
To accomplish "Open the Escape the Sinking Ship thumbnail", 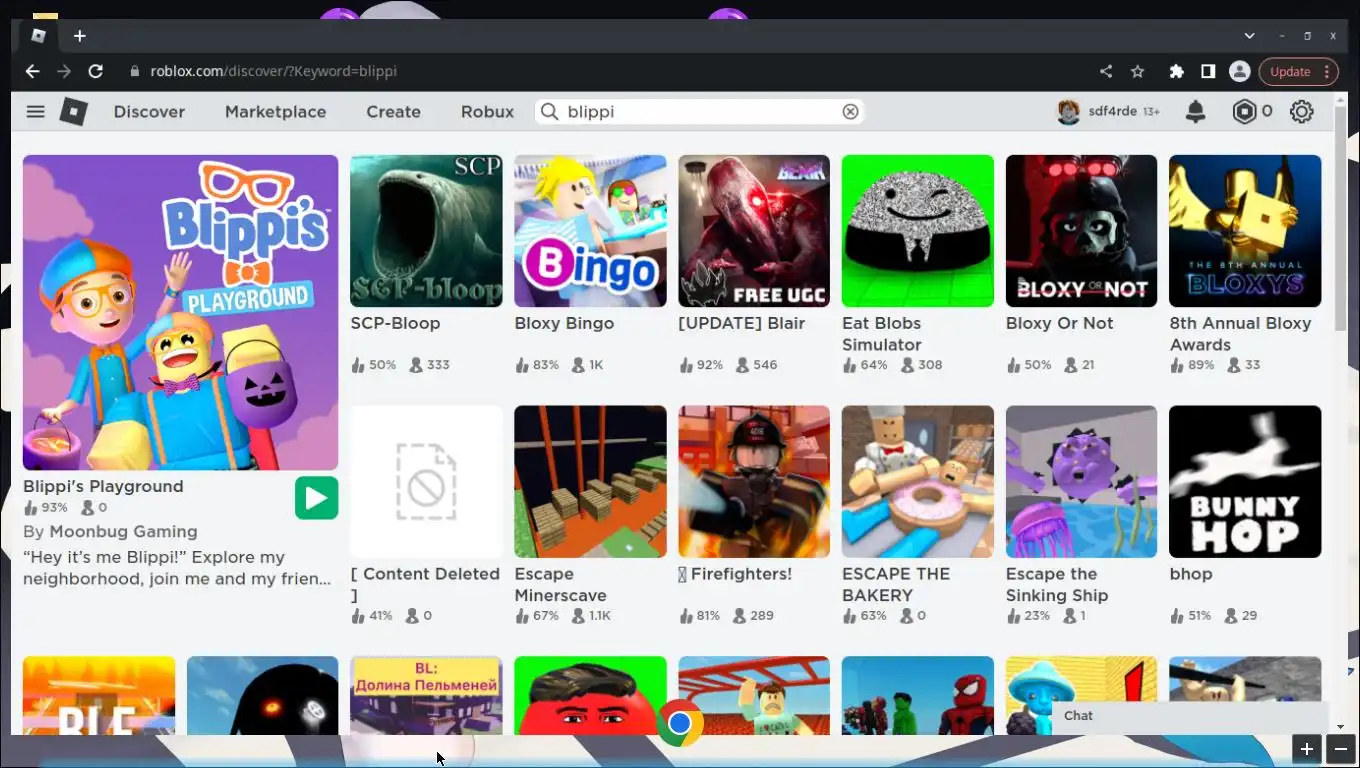I will (x=1081, y=481).
